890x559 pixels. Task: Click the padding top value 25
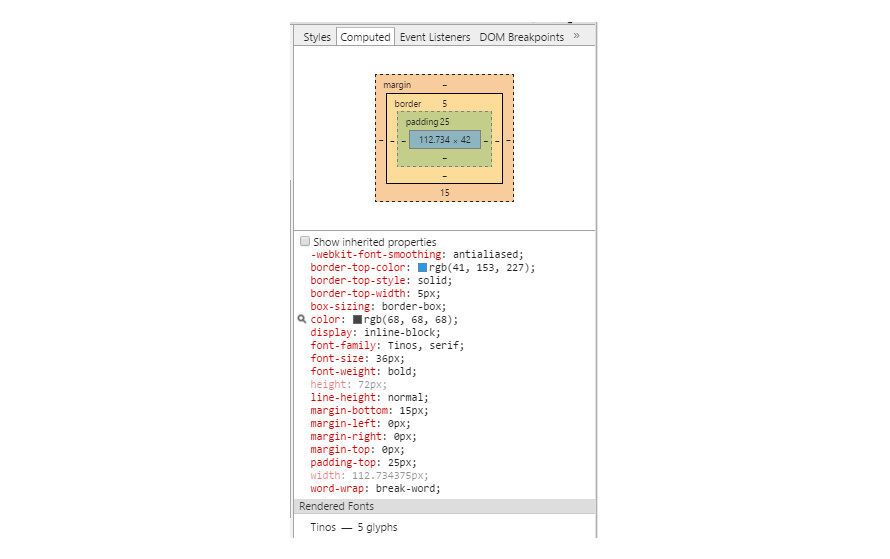coord(444,122)
